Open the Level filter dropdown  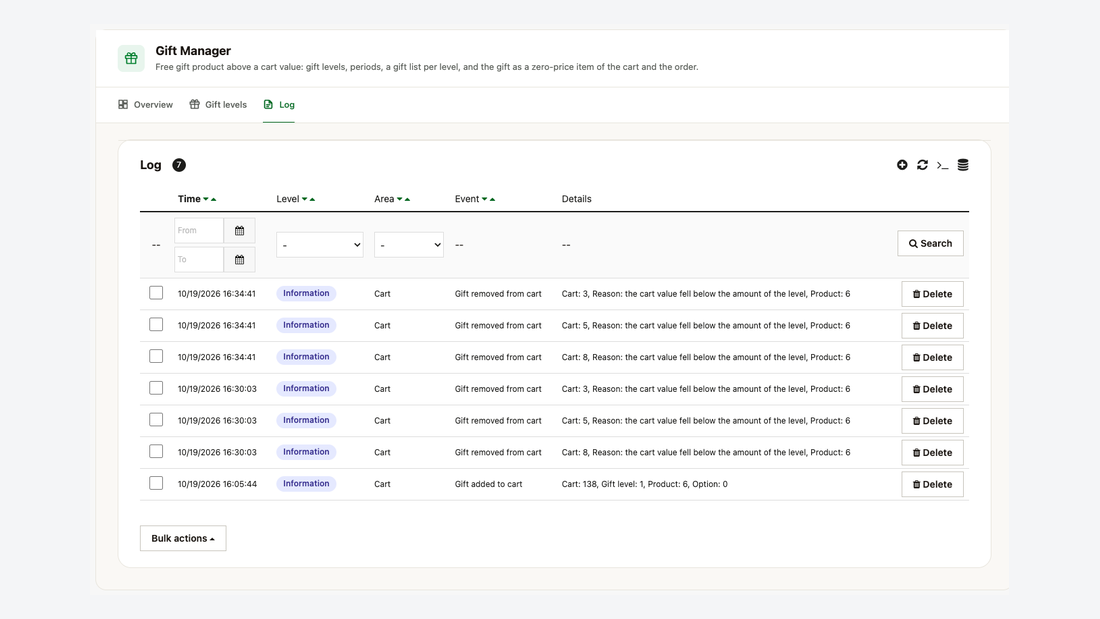tap(320, 245)
